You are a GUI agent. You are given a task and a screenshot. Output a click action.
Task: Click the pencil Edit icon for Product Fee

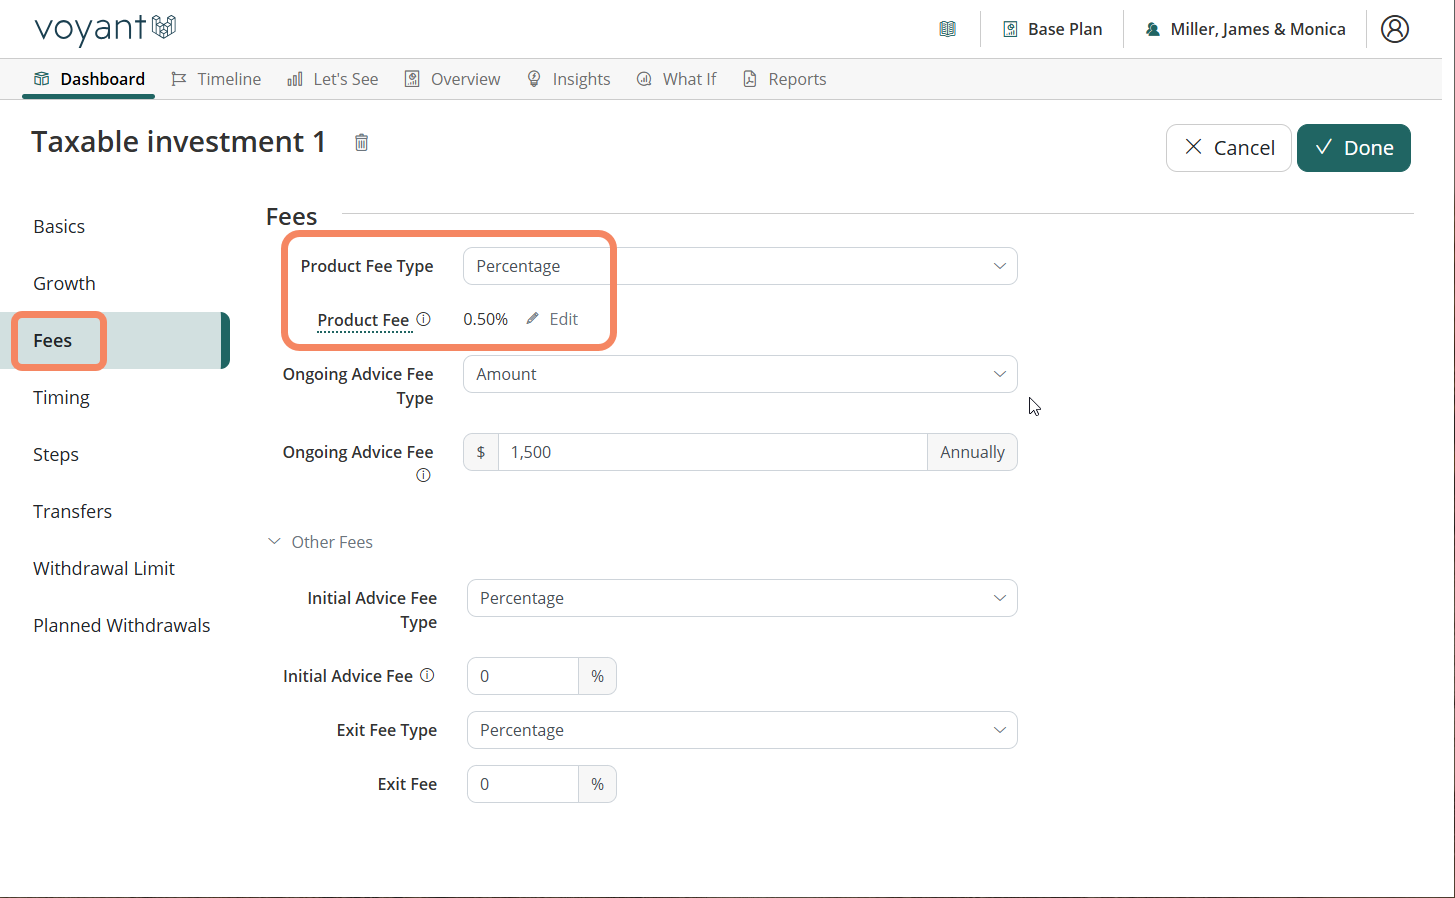click(x=533, y=319)
